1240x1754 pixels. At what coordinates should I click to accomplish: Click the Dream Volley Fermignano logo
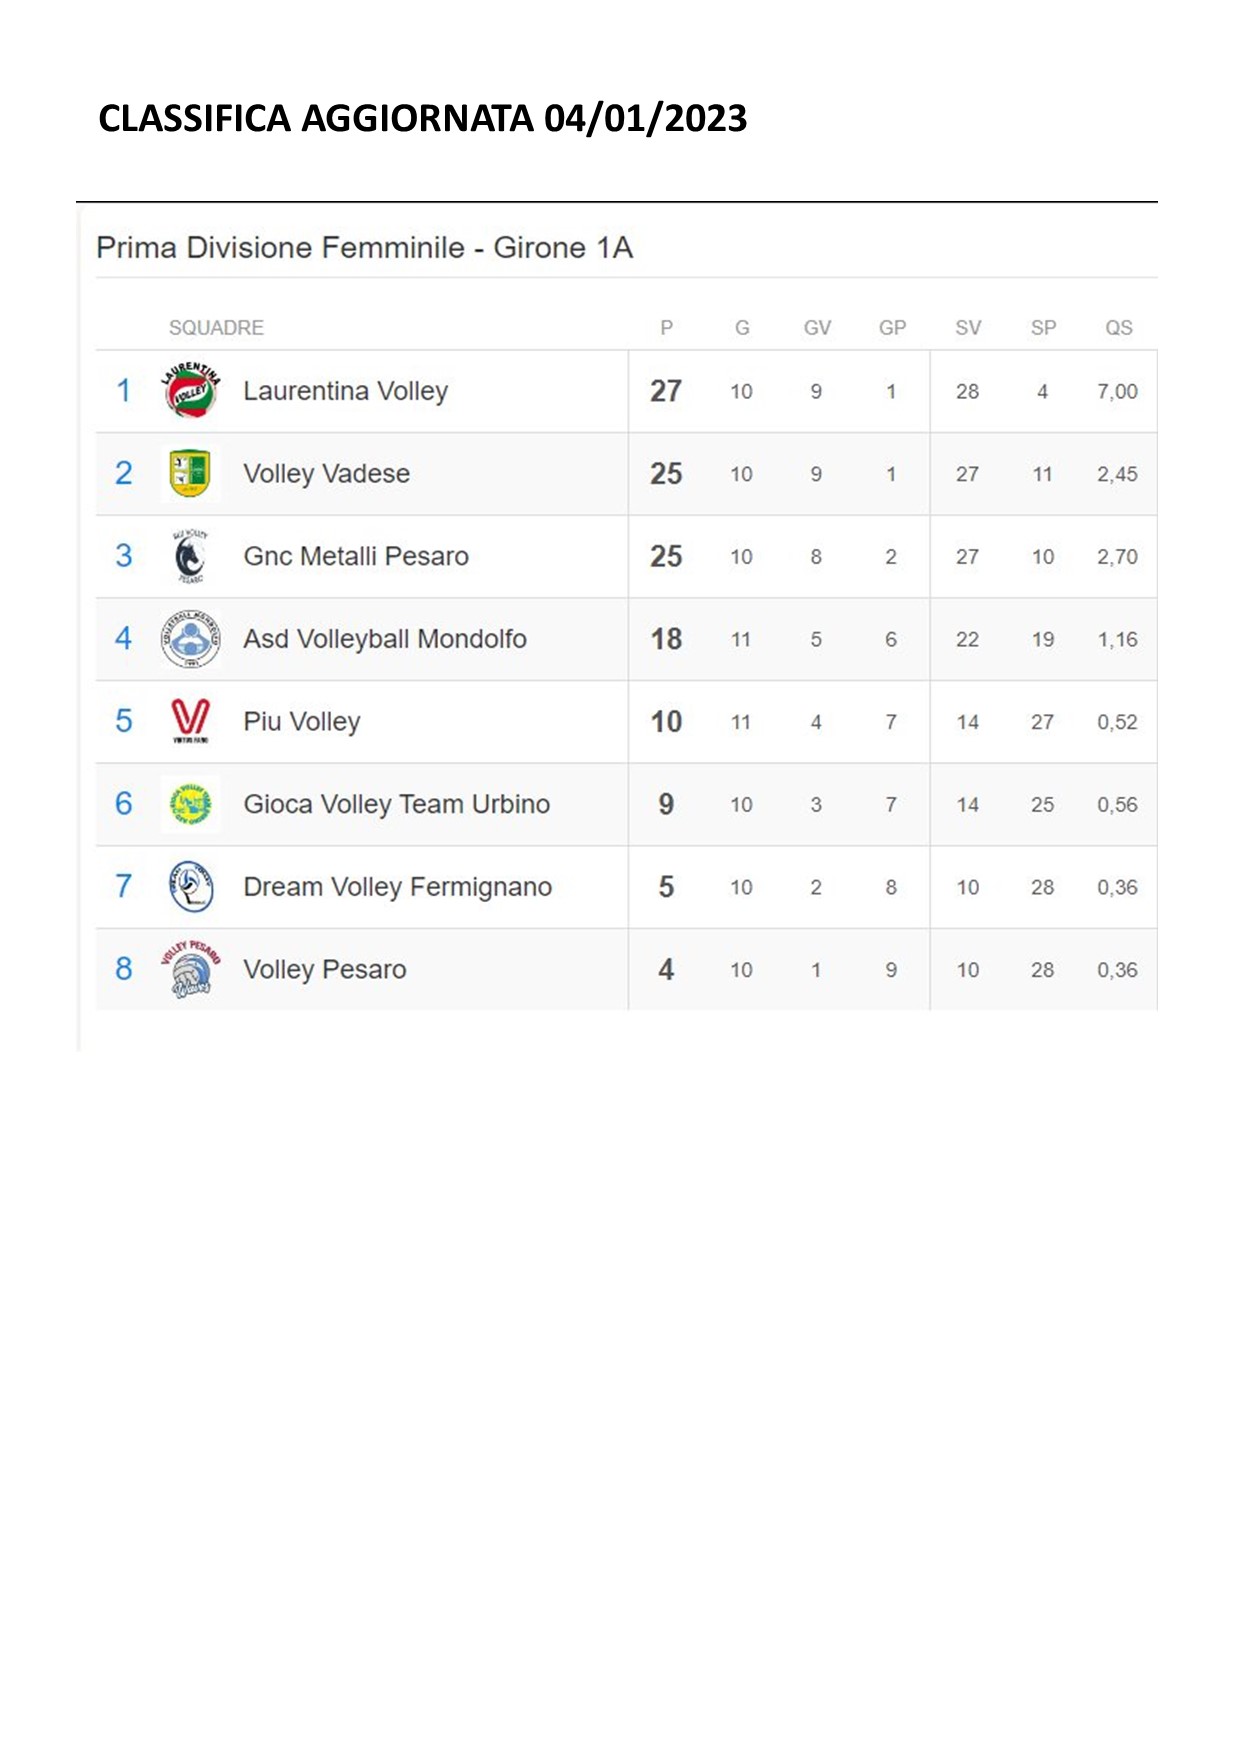[190, 886]
